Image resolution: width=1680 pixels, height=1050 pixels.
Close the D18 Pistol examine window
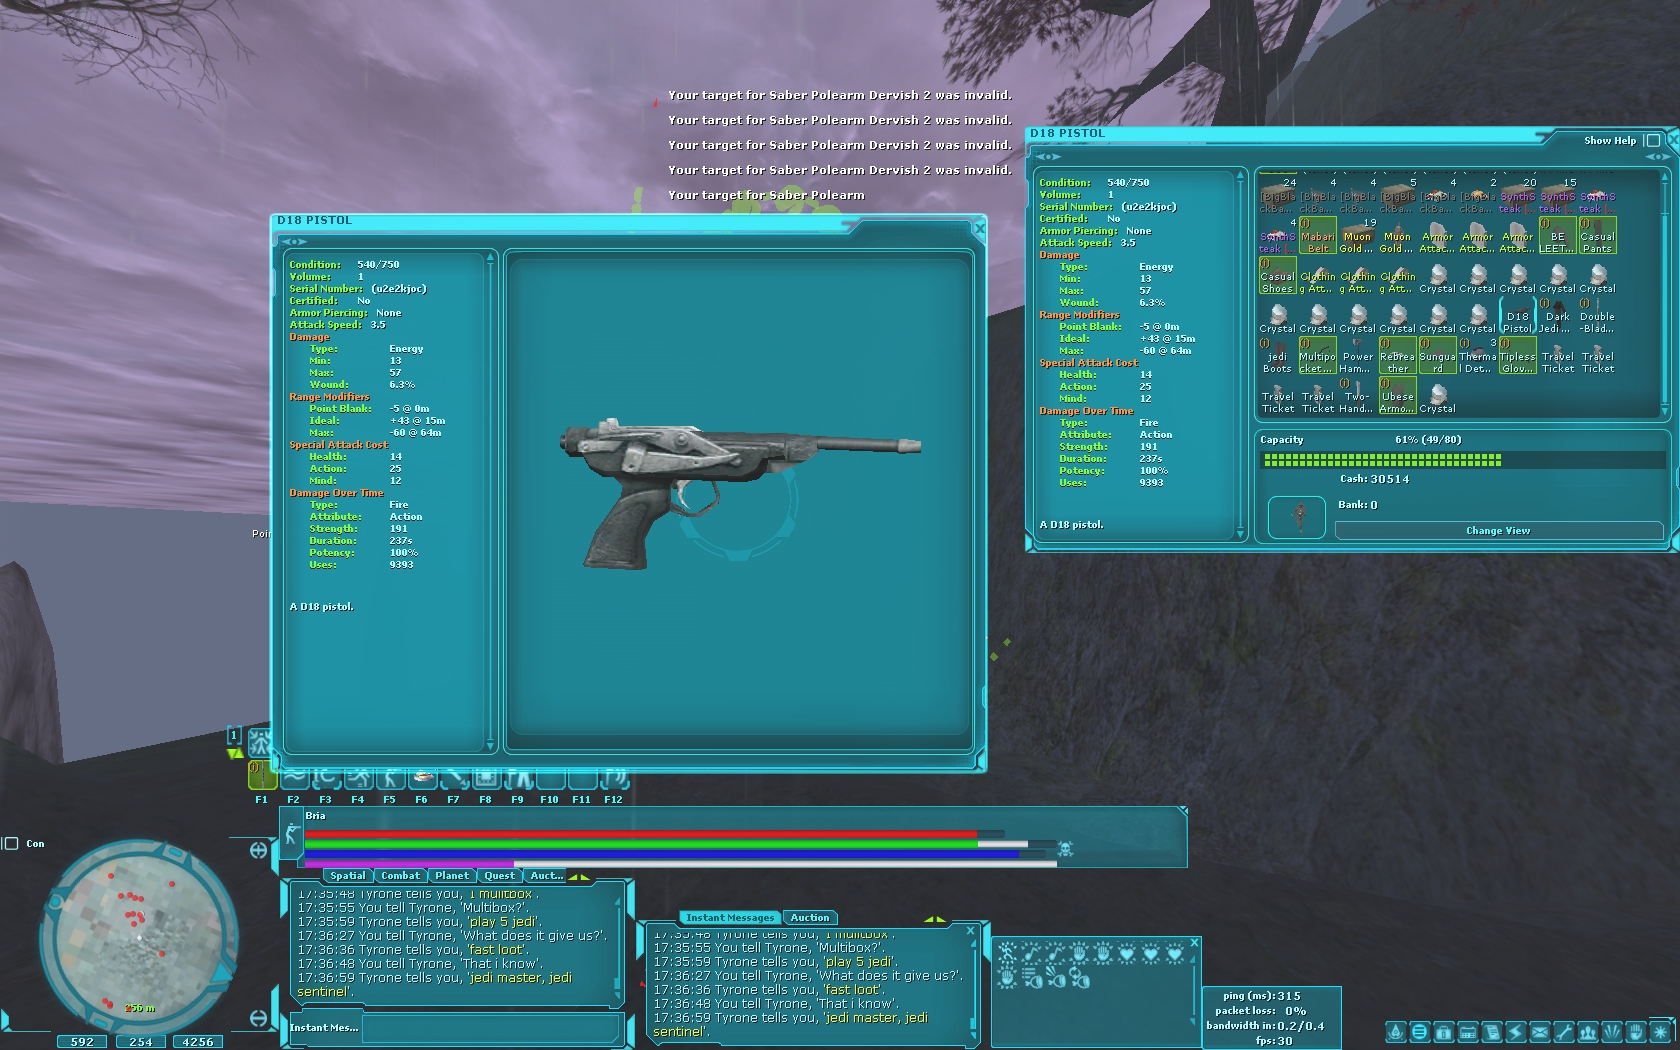pyautogui.click(x=979, y=229)
